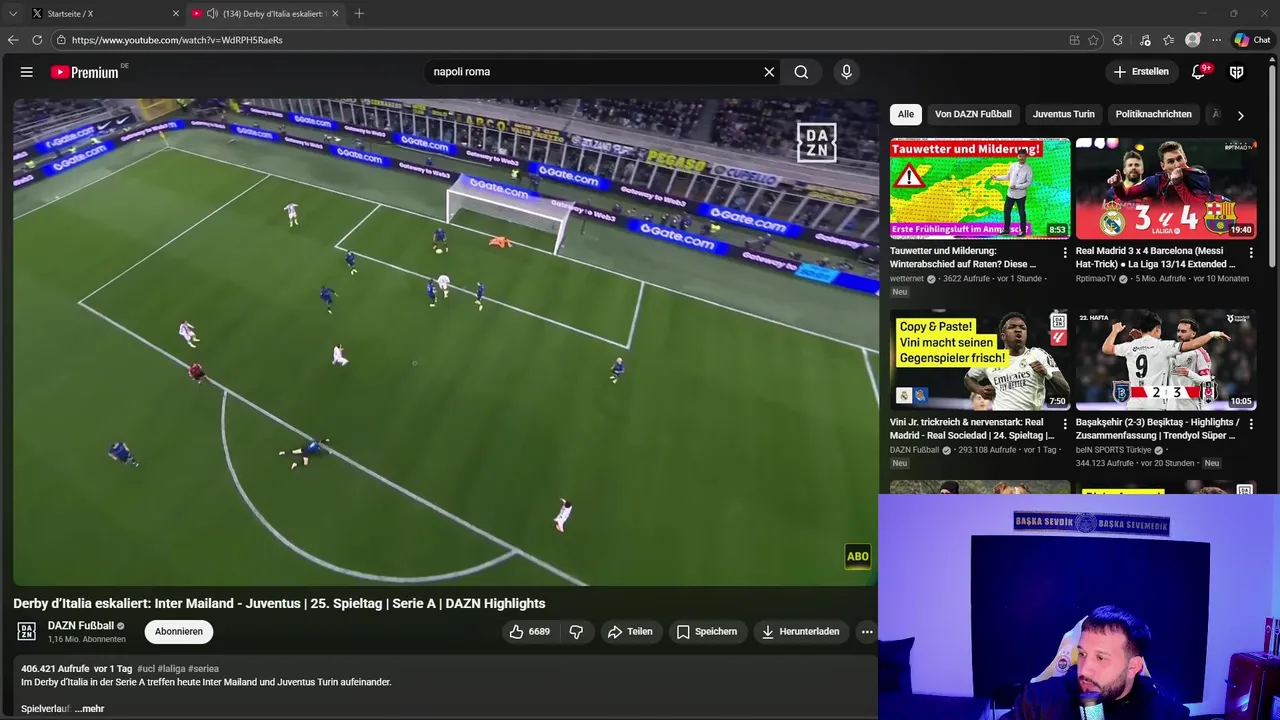Image resolution: width=1280 pixels, height=720 pixels.
Task: Save the video with Speichern
Action: click(707, 632)
